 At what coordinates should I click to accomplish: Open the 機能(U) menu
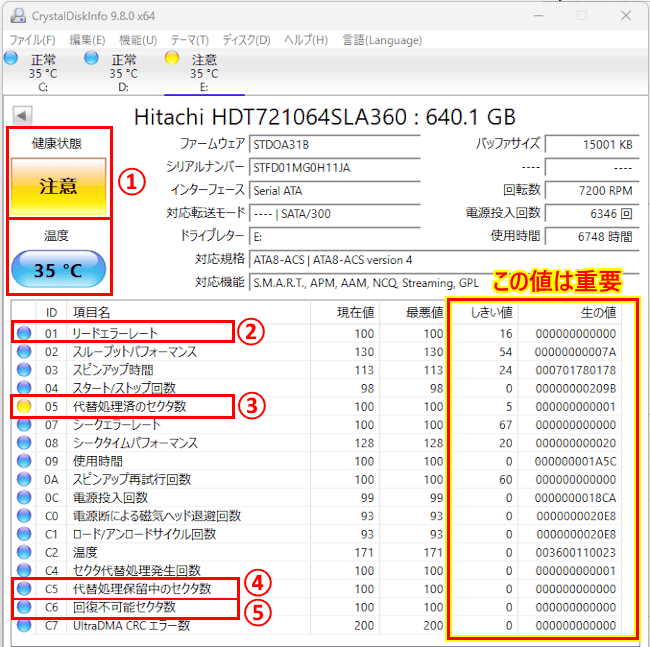[x=138, y=40]
